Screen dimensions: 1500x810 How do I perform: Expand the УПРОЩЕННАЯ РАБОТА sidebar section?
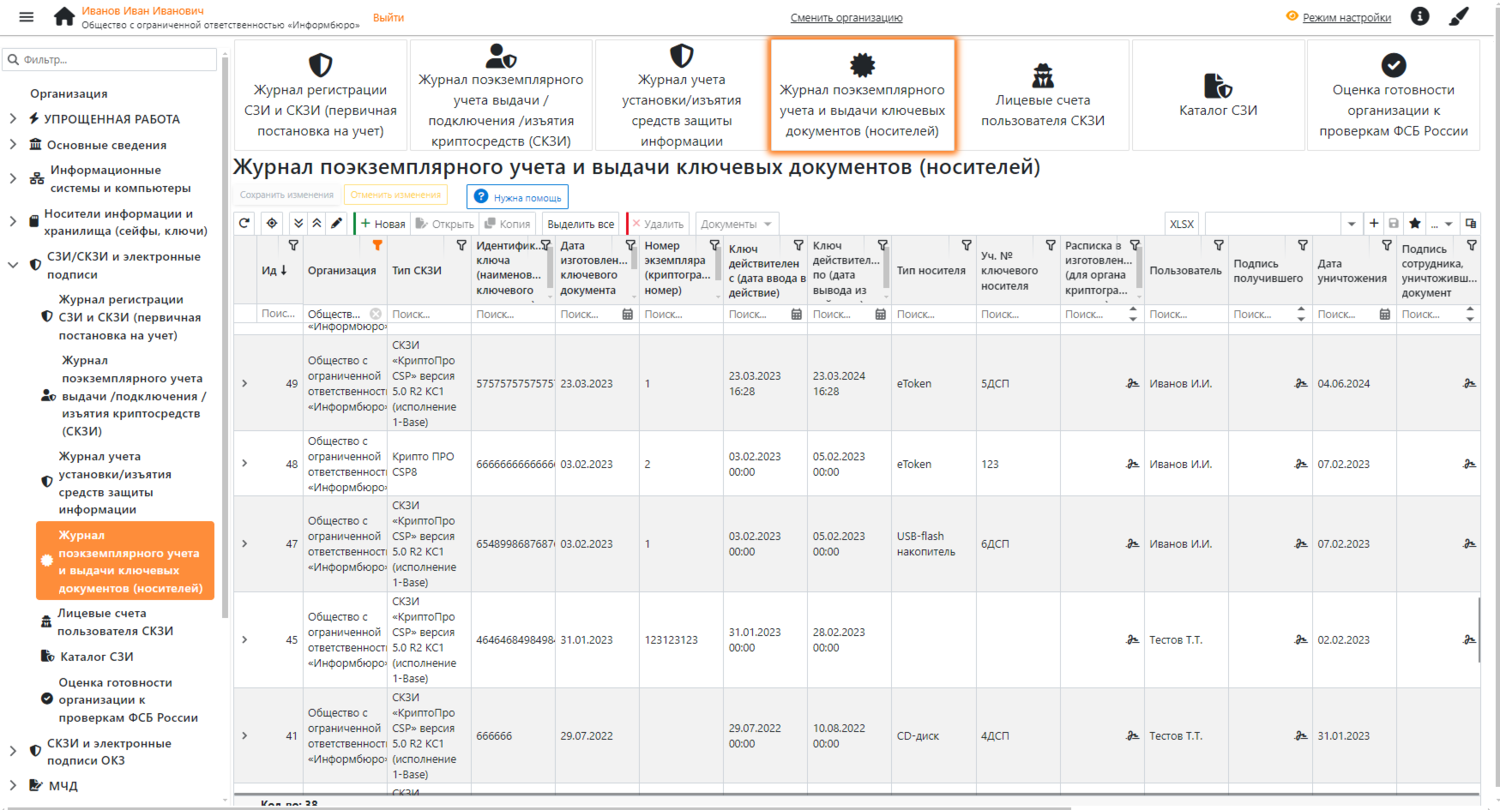tap(13, 119)
